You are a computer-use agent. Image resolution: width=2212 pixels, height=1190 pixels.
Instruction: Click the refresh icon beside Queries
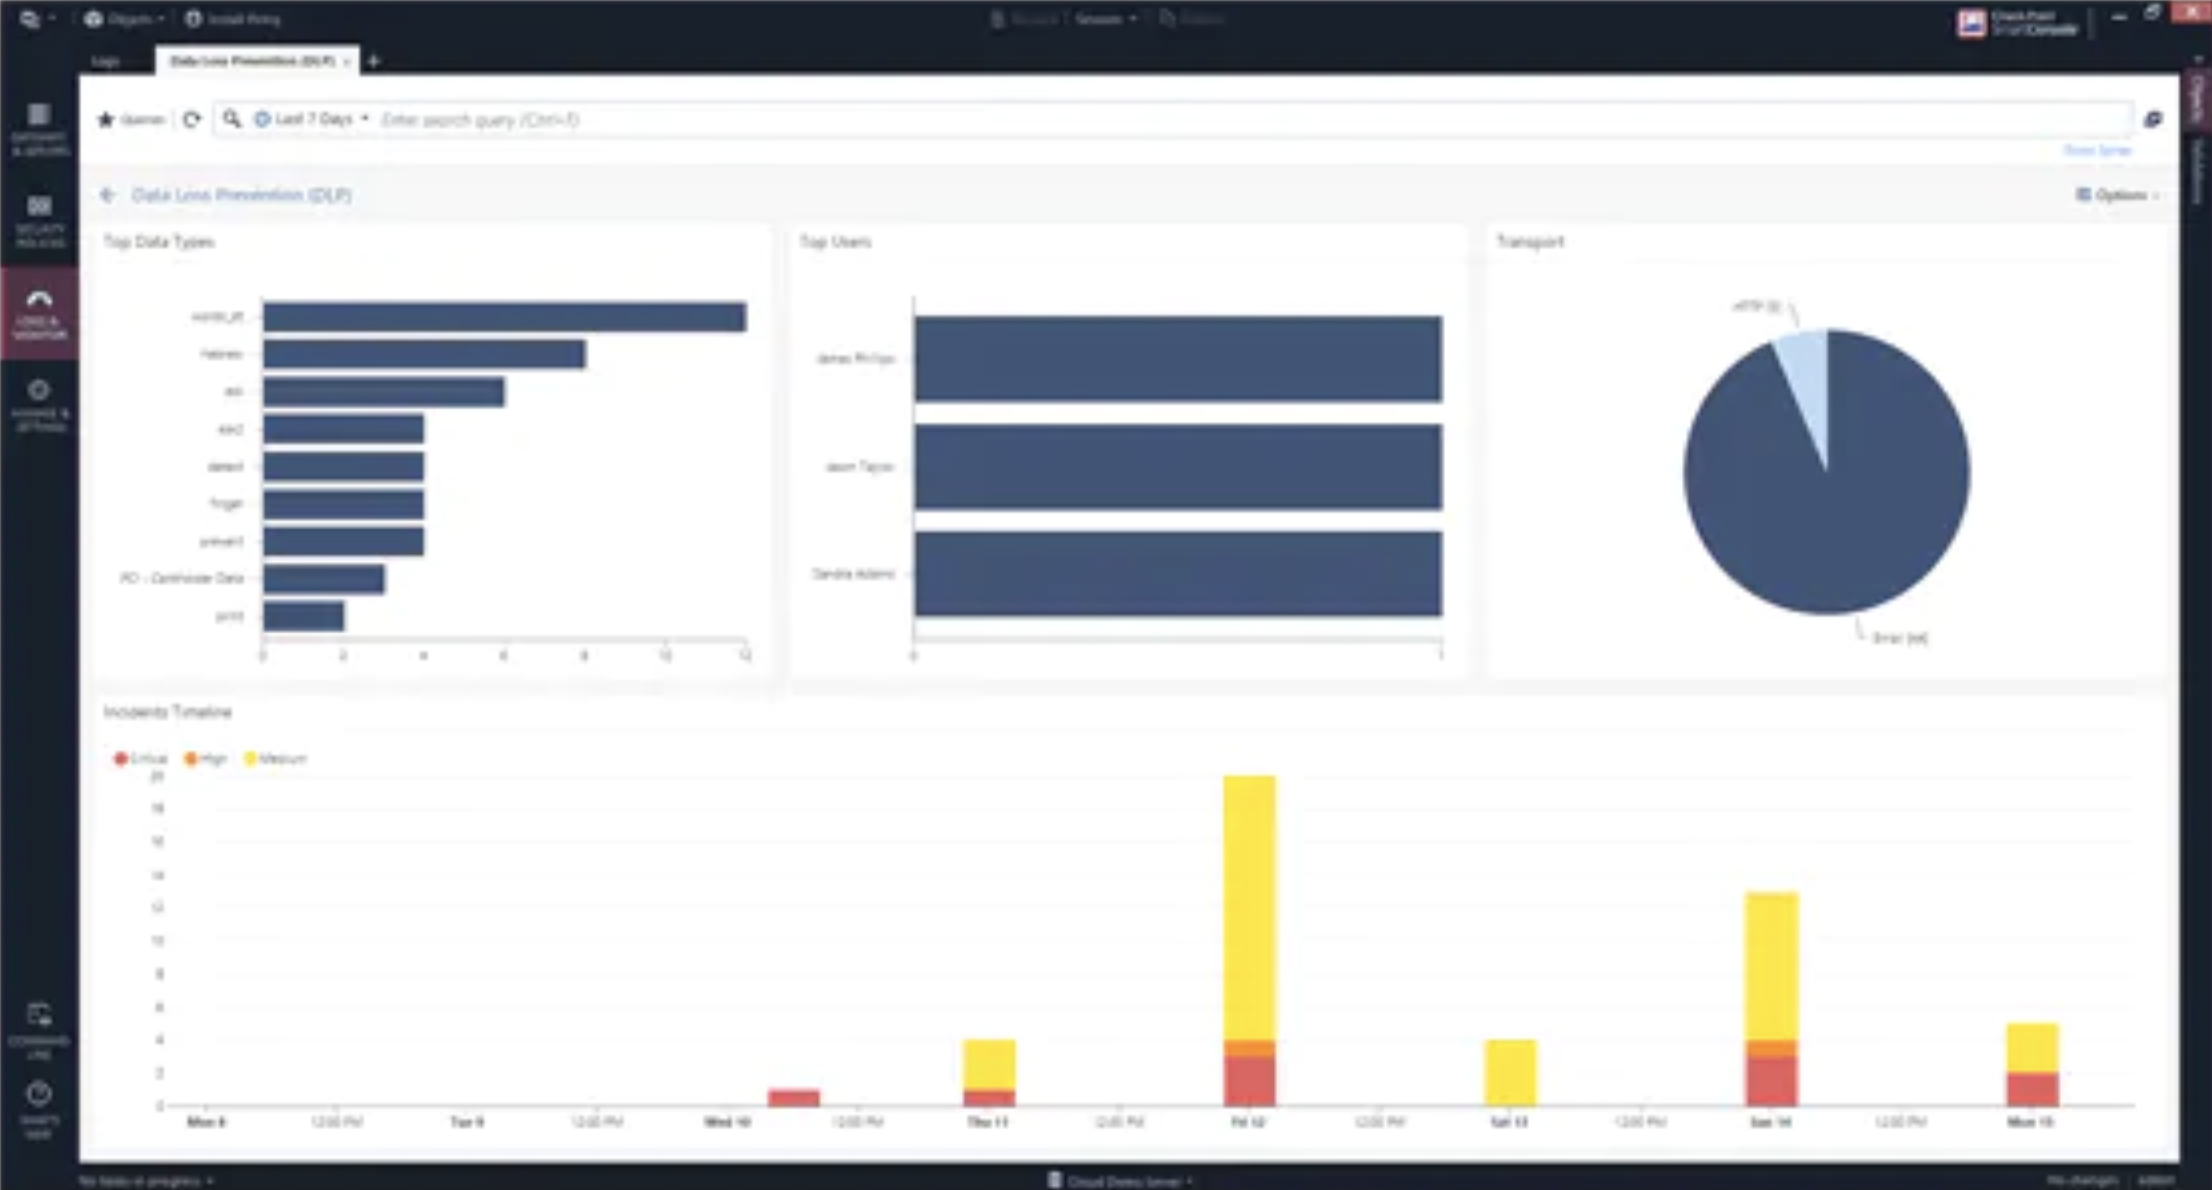(x=191, y=119)
